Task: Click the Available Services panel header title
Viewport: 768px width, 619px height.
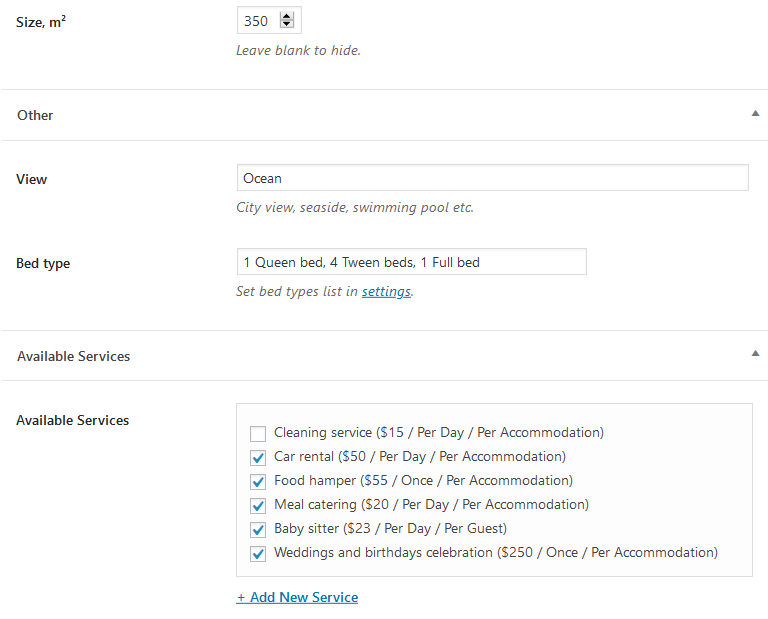Action: [x=73, y=356]
